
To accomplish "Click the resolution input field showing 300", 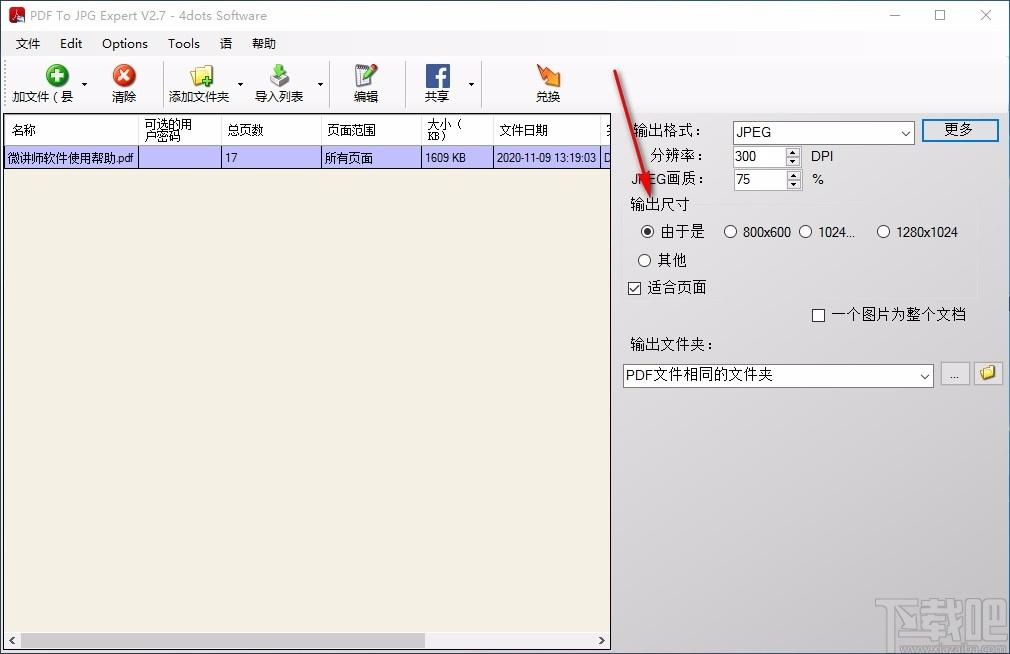I will click(x=759, y=157).
